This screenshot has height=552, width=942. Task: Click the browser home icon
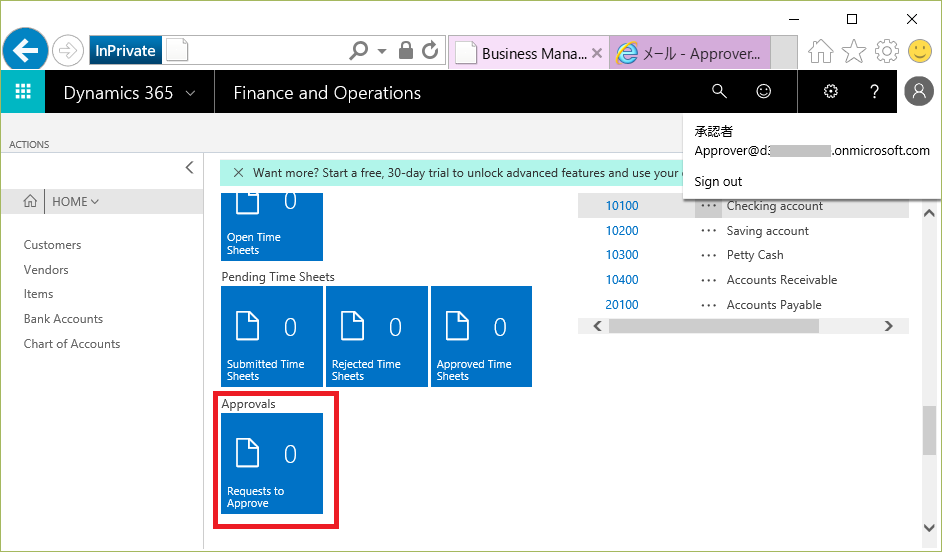tap(820, 52)
